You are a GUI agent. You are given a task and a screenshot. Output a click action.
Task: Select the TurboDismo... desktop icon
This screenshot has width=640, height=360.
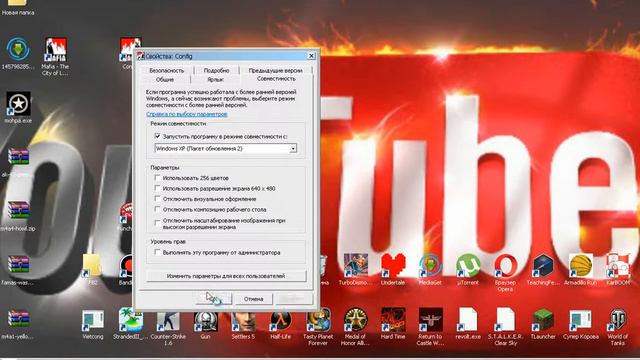pos(355,265)
